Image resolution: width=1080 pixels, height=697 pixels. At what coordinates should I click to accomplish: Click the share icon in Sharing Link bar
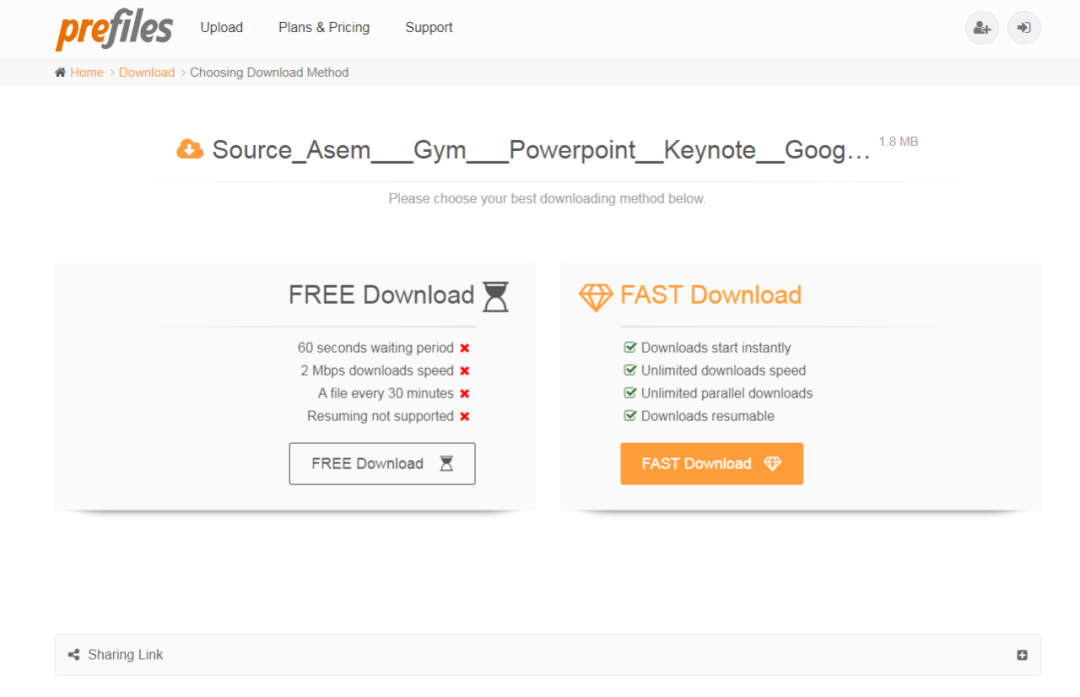point(74,654)
